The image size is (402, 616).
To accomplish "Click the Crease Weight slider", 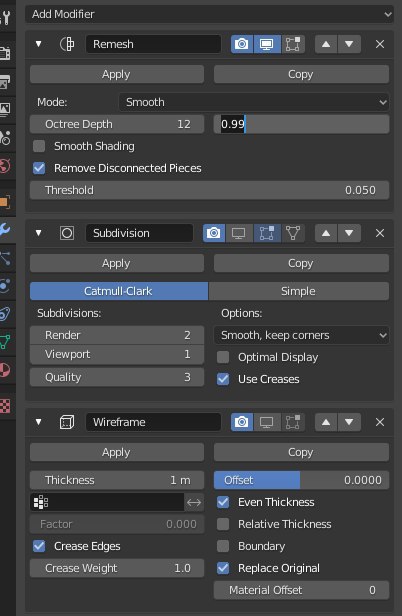I will [117, 568].
